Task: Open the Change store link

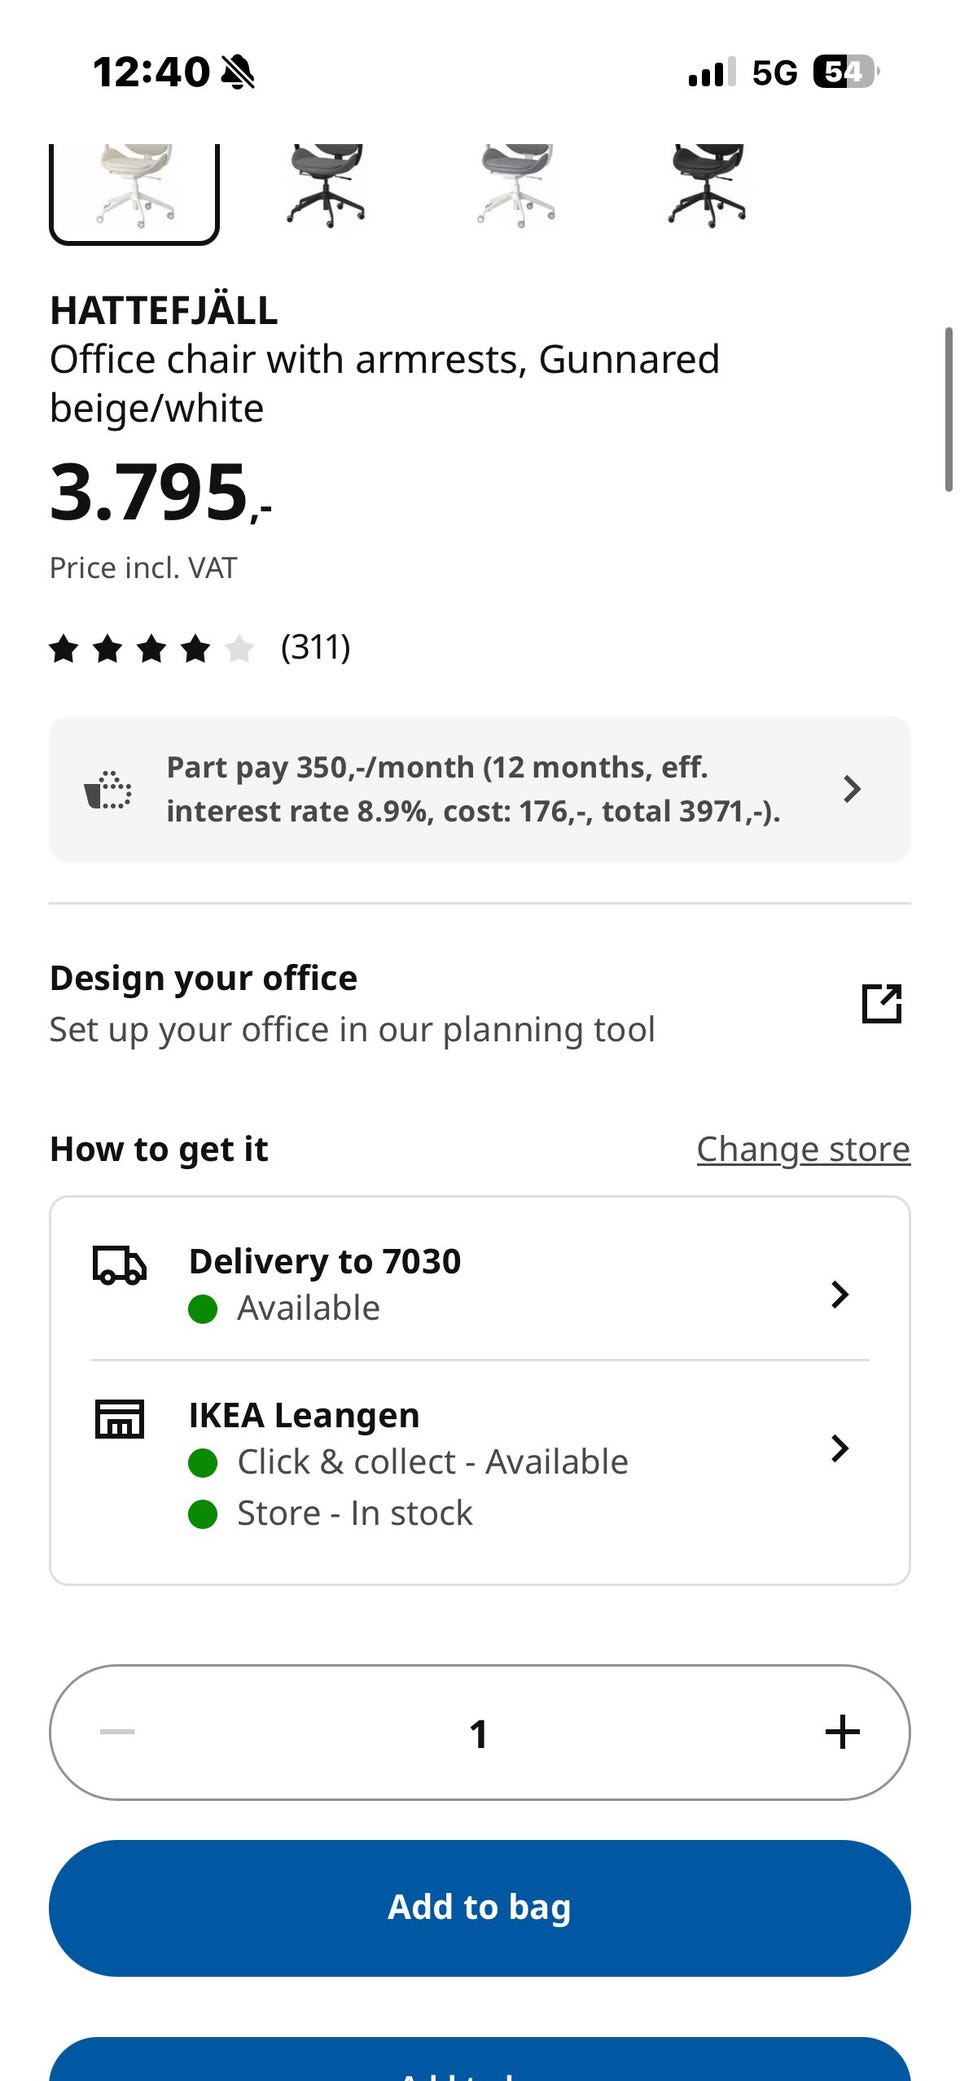Action: (x=803, y=1149)
